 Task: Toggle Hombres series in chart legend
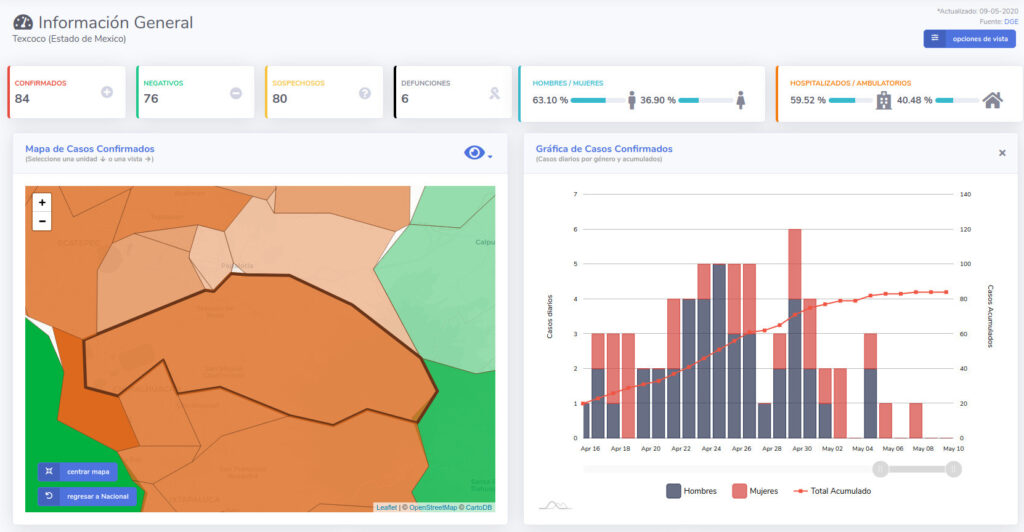691,491
